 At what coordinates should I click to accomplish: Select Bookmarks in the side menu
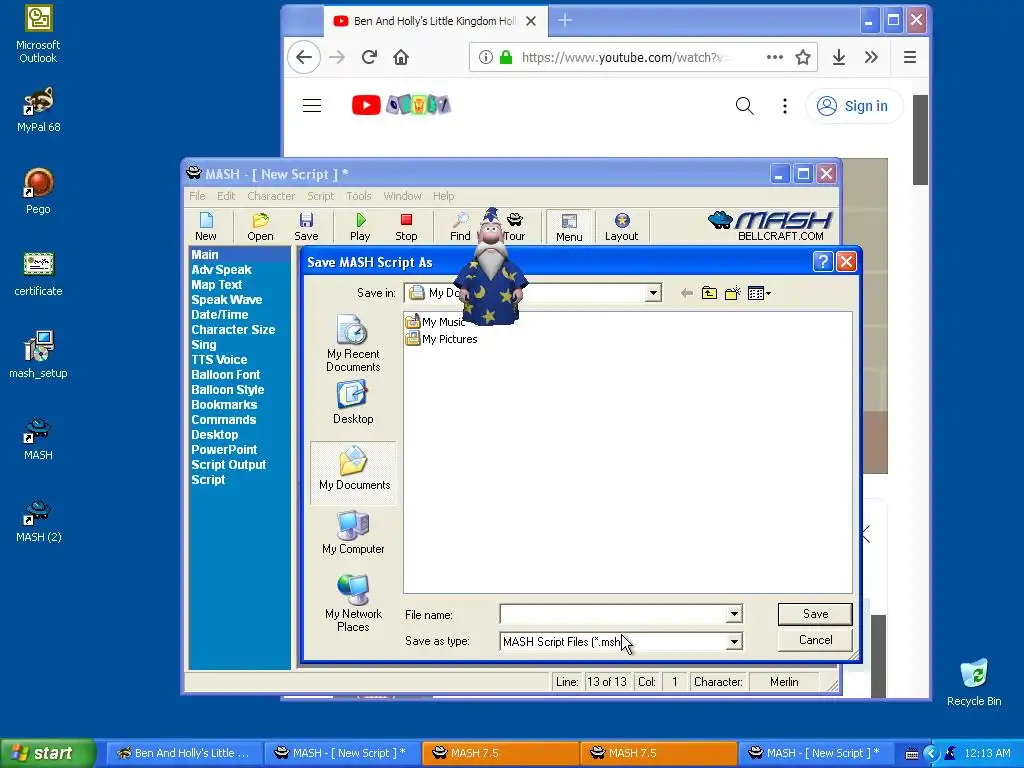(x=224, y=405)
